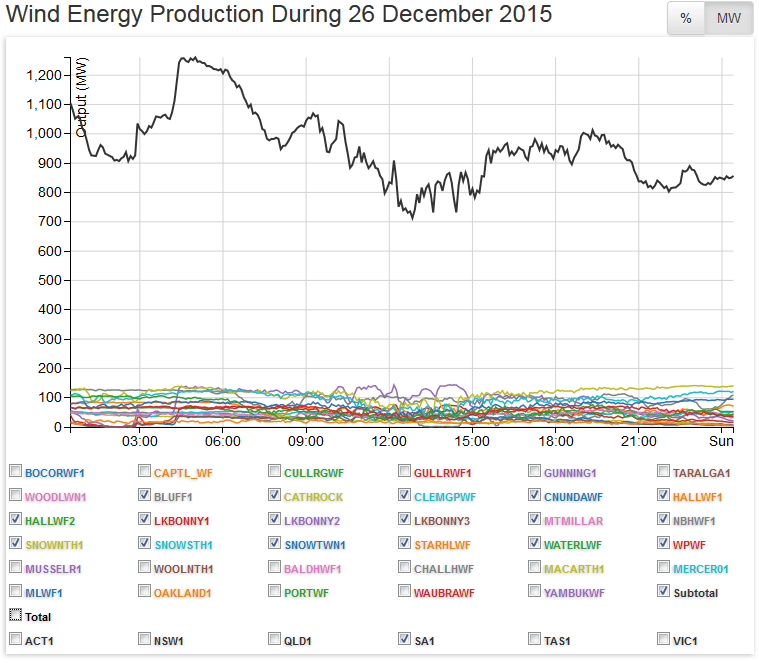759x663 pixels.
Task: Switch chart units to percent
Action: [686, 20]
